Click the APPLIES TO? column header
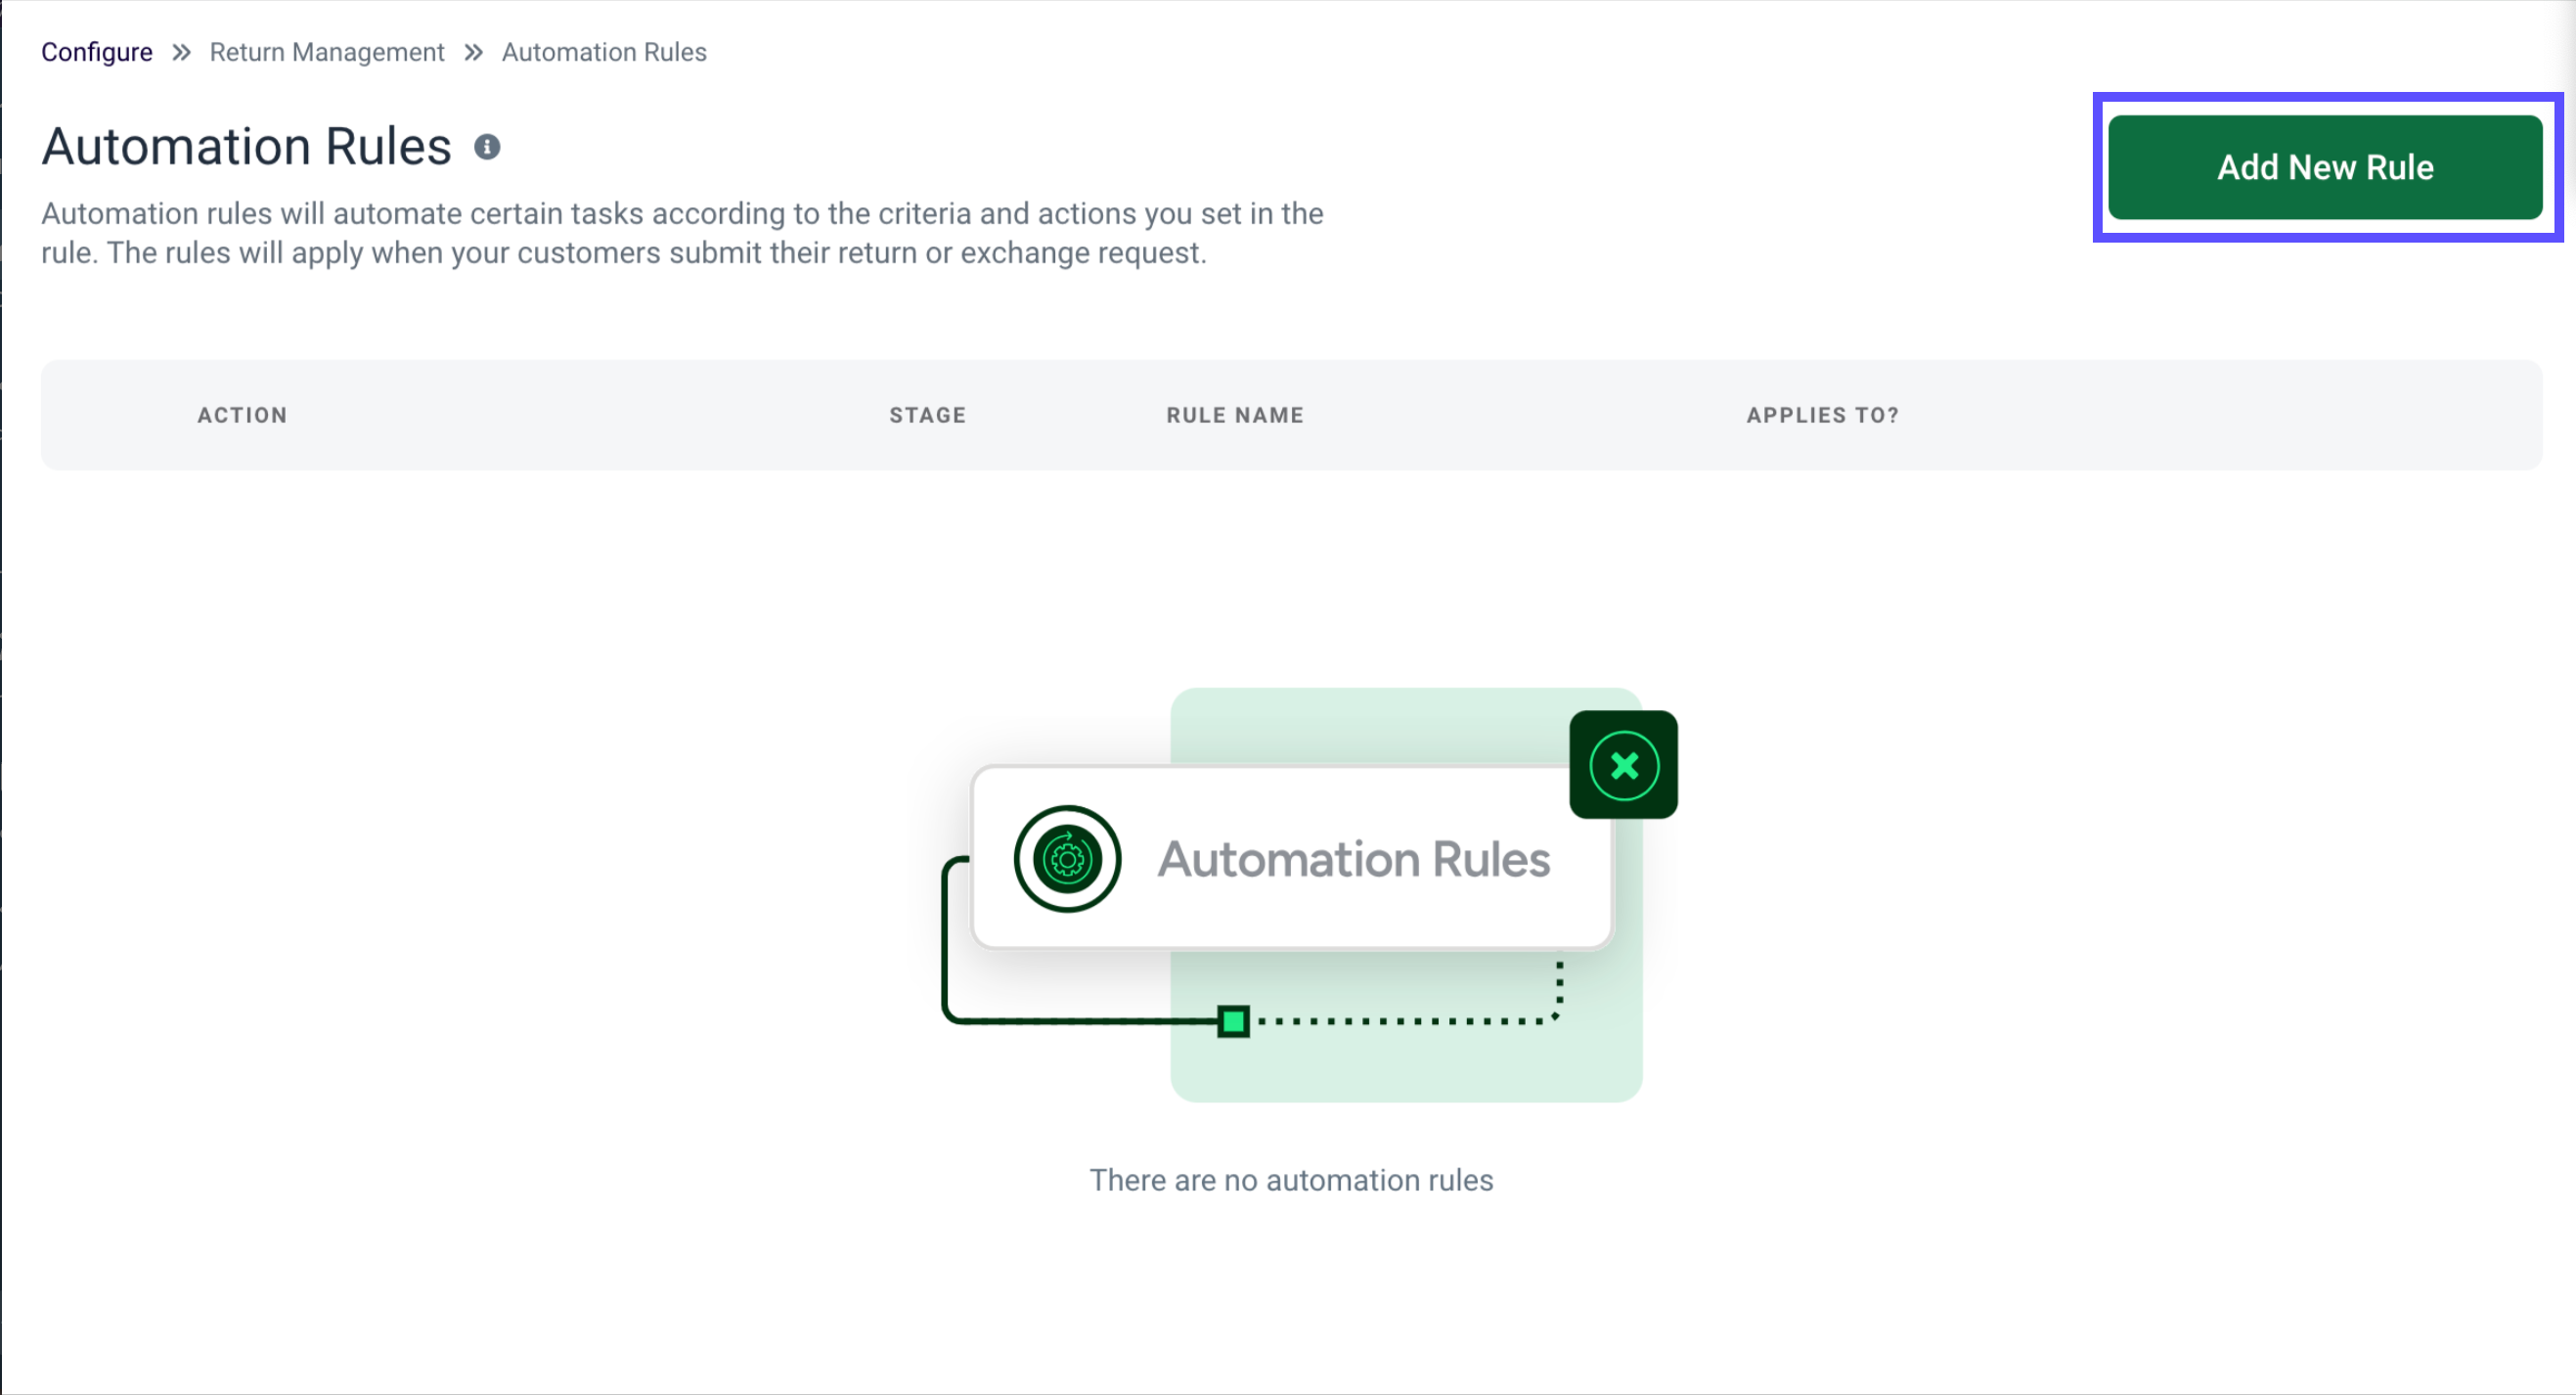The height and width of the screenshot is (1395, 2576). 1822,414
